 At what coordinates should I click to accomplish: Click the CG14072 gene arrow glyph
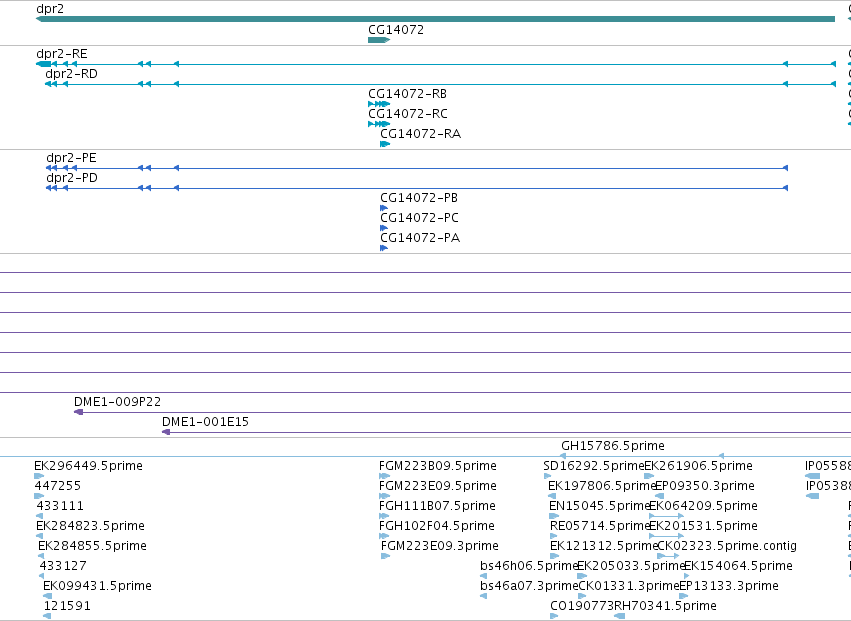click(379, 40)
